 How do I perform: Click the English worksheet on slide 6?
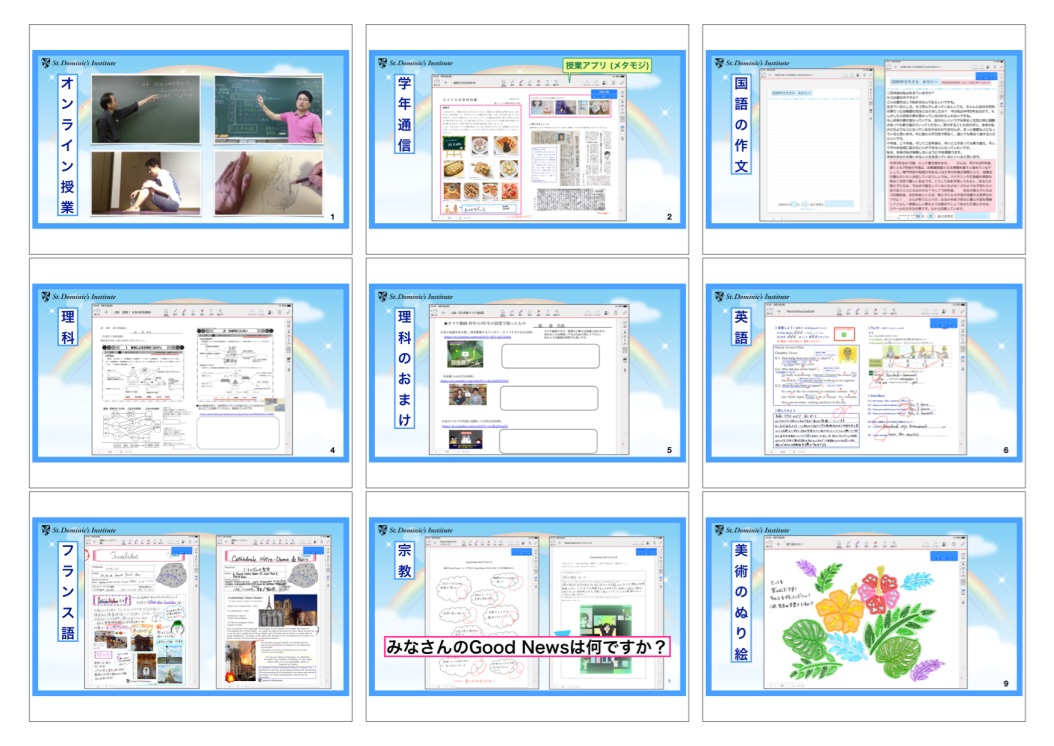click(x=866, y=379)
